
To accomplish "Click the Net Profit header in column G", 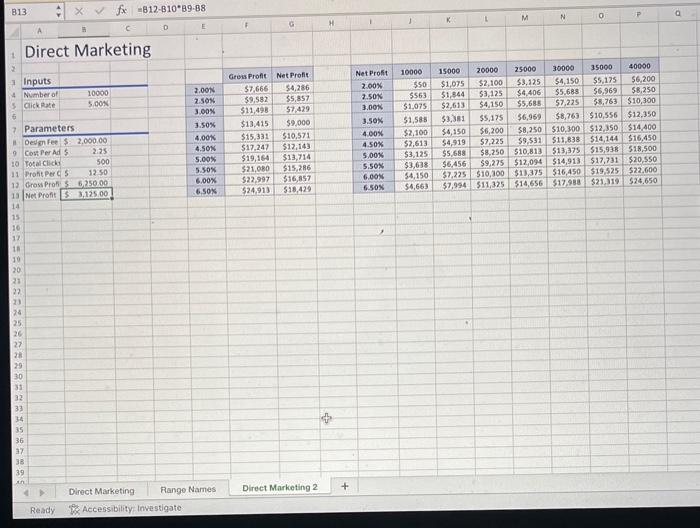I will tap(292, 75).
